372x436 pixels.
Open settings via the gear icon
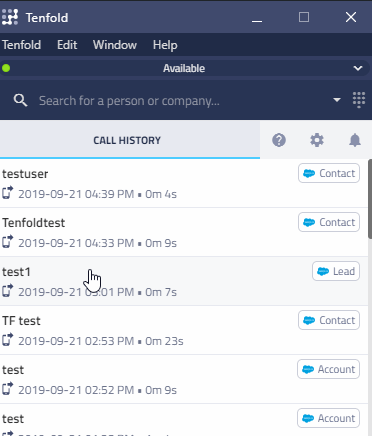point(317,140)
